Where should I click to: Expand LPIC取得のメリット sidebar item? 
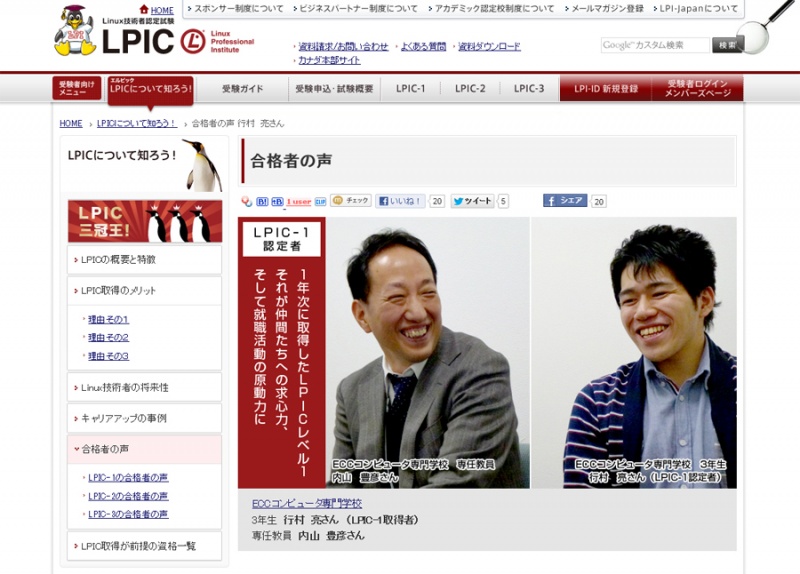(x=144, y=291)
